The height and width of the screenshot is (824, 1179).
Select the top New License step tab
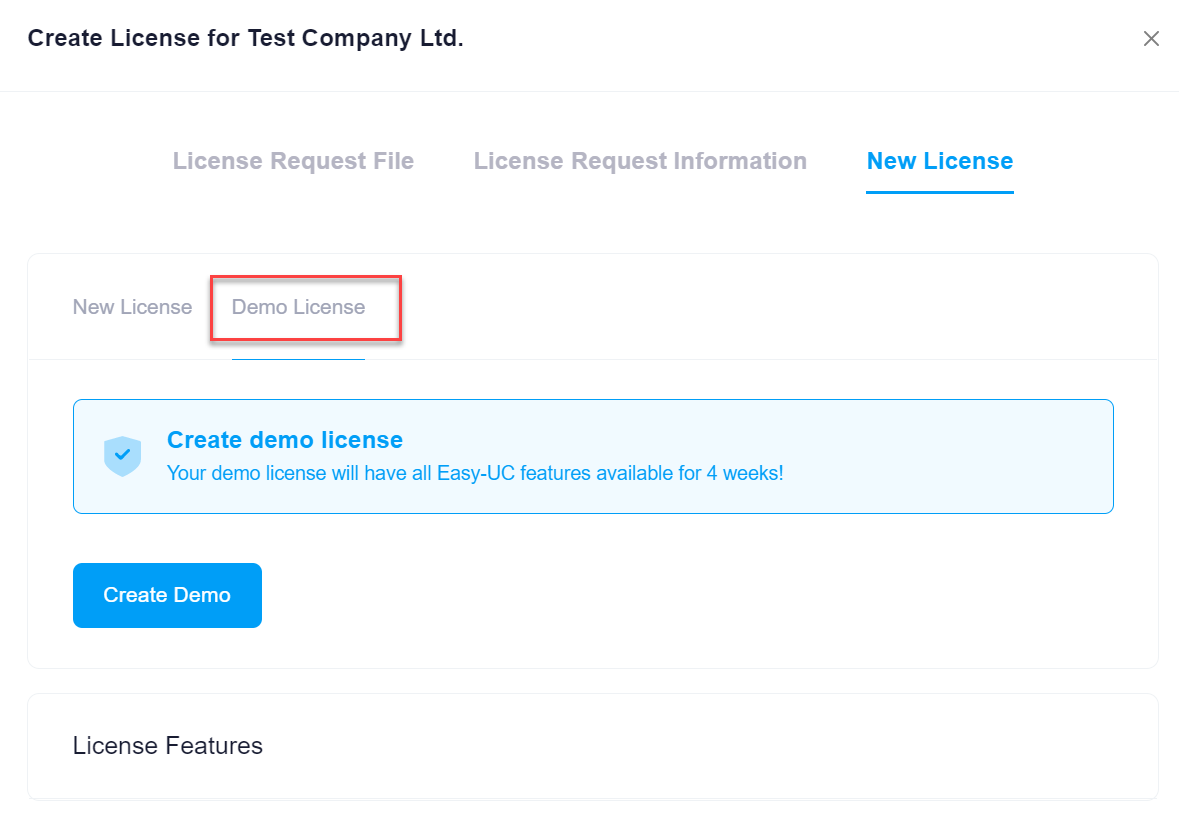point(939,161)
